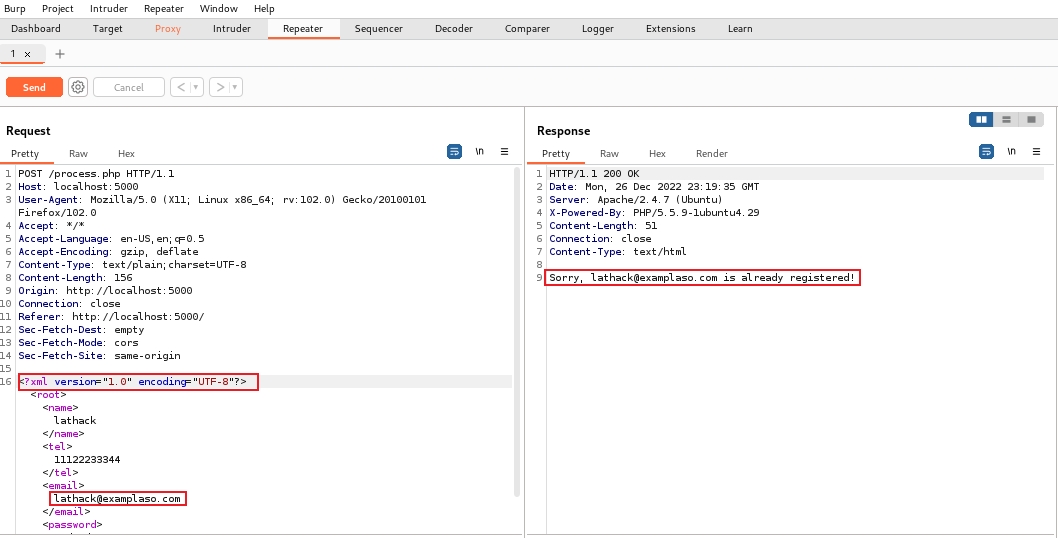Open next history dropdown arrow

pos(235,87)
